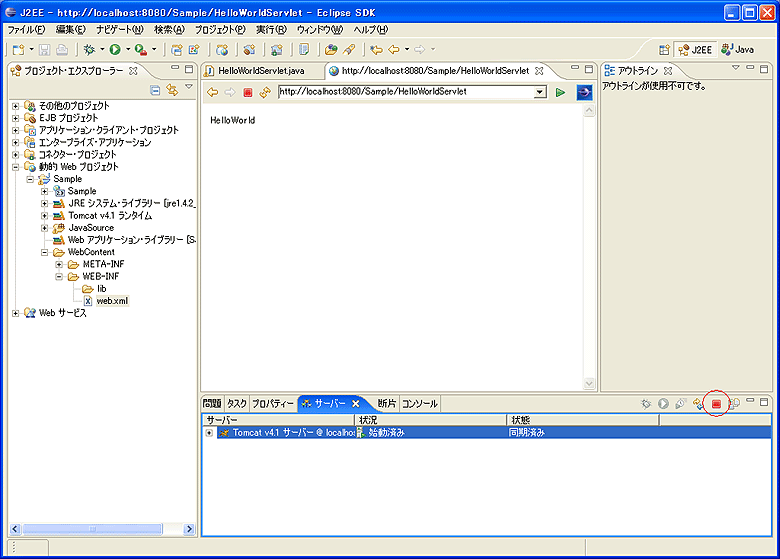Expand the Web サービス tree node

click(15, 313)
